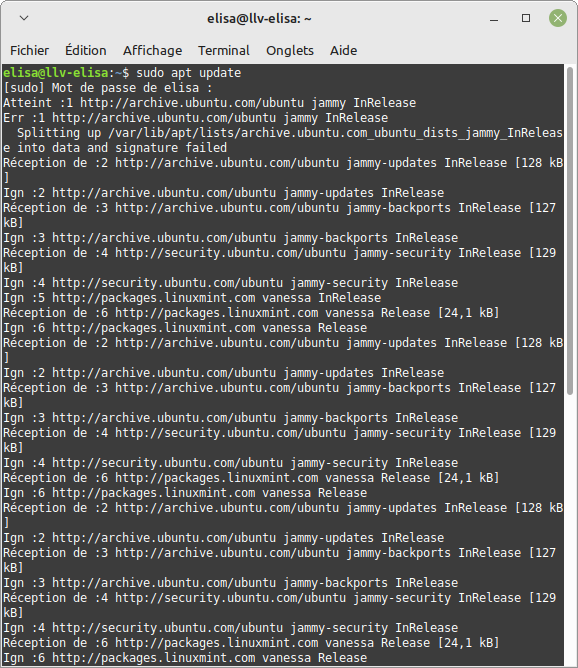Click the vertical scrollbar thumb

[570, 231]
